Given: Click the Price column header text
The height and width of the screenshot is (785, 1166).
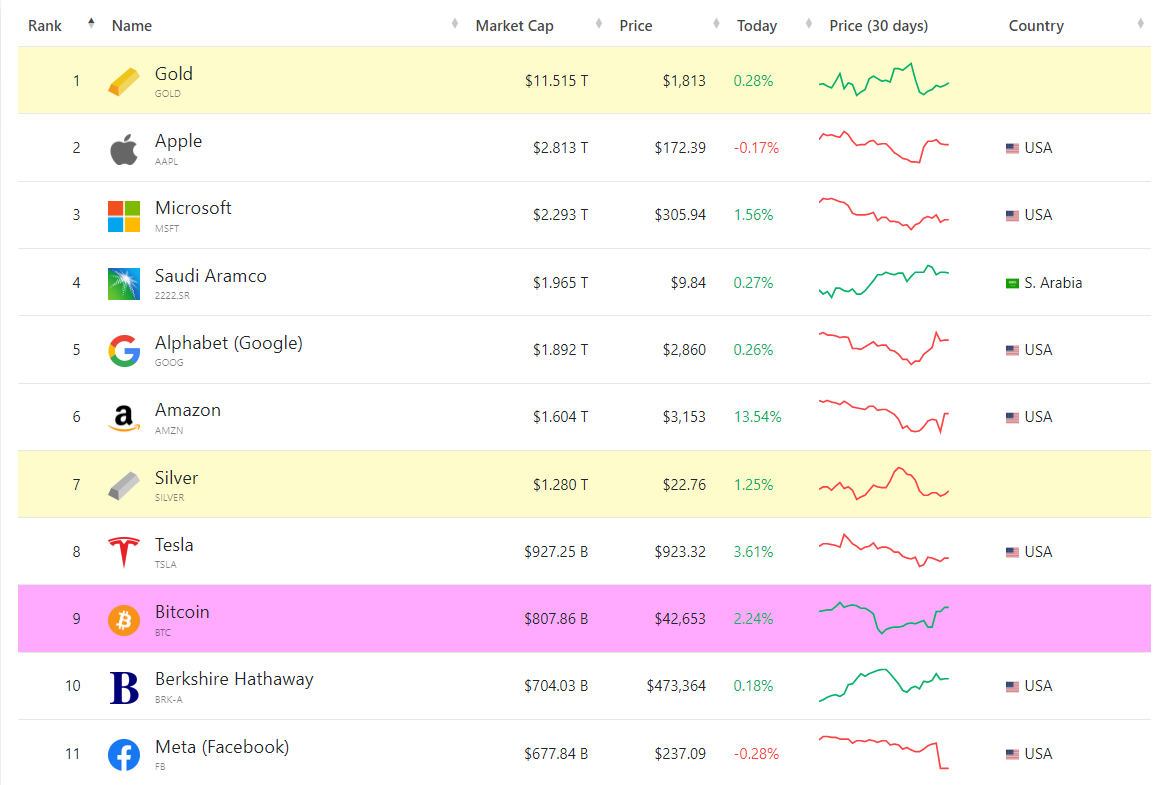Looking at the screenshot, I should (636, 26).
